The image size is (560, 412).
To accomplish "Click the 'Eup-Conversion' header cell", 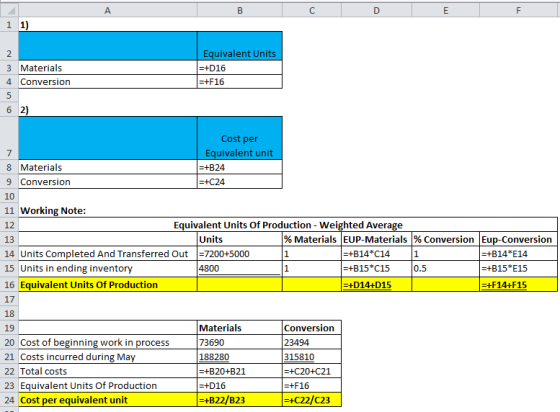I will click(x=518, y=239).
